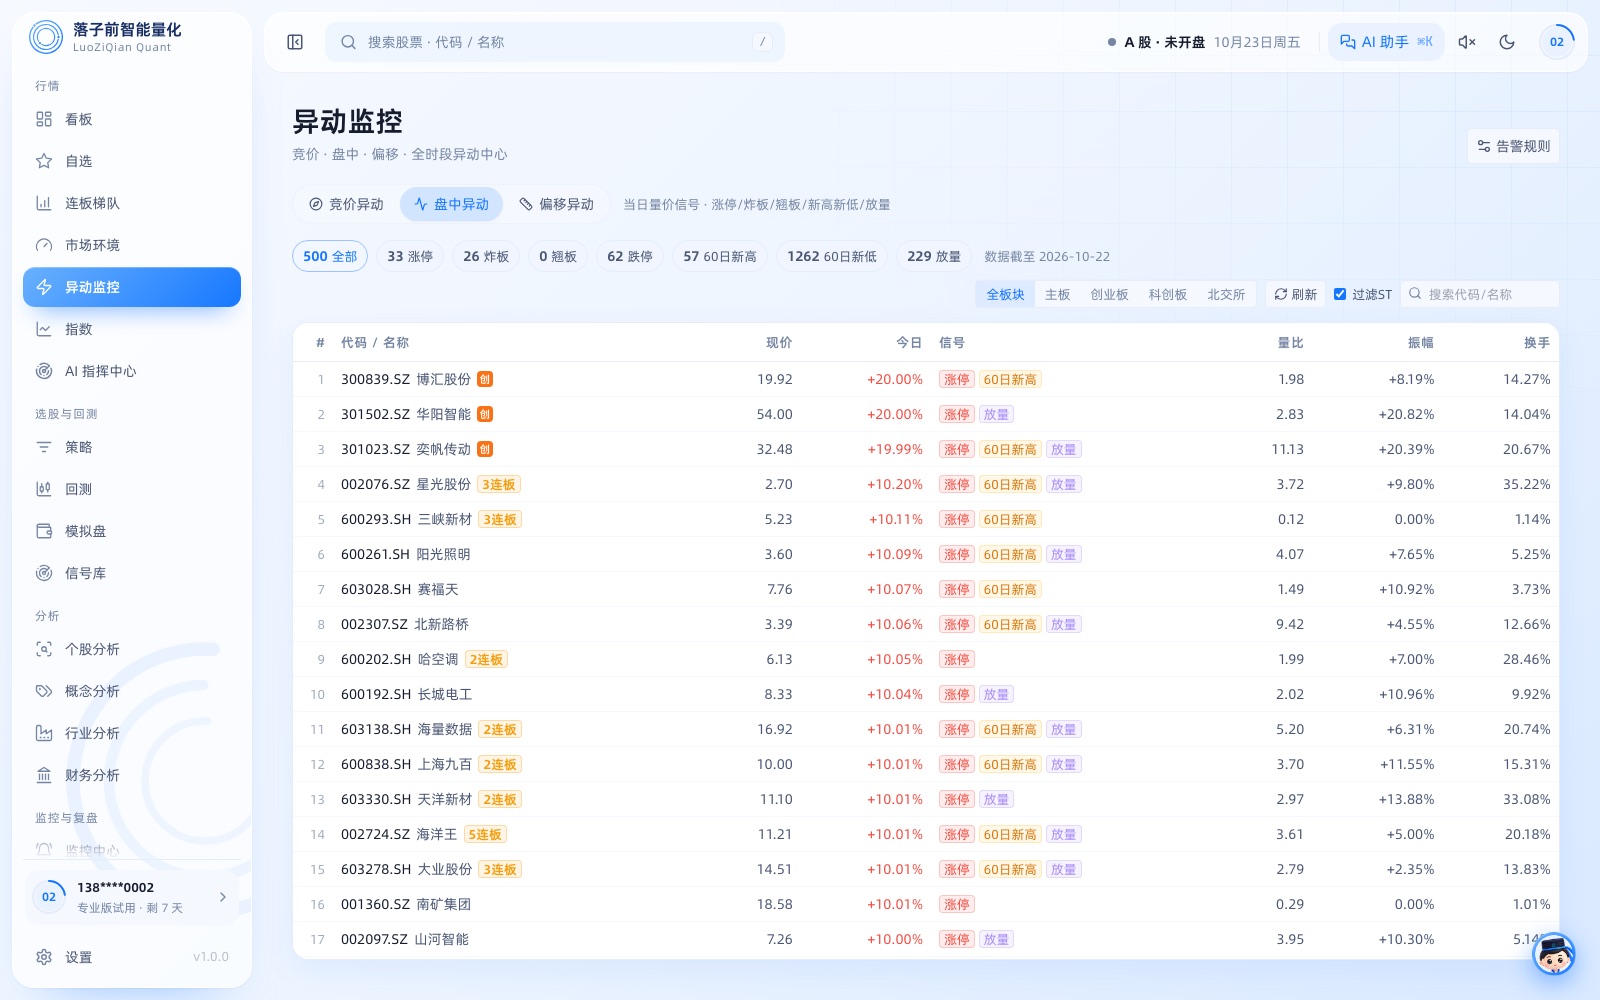Open stock row 300839.SZ 博汇股份
Screen dimensions: 1600x1000
pos(926,379)
